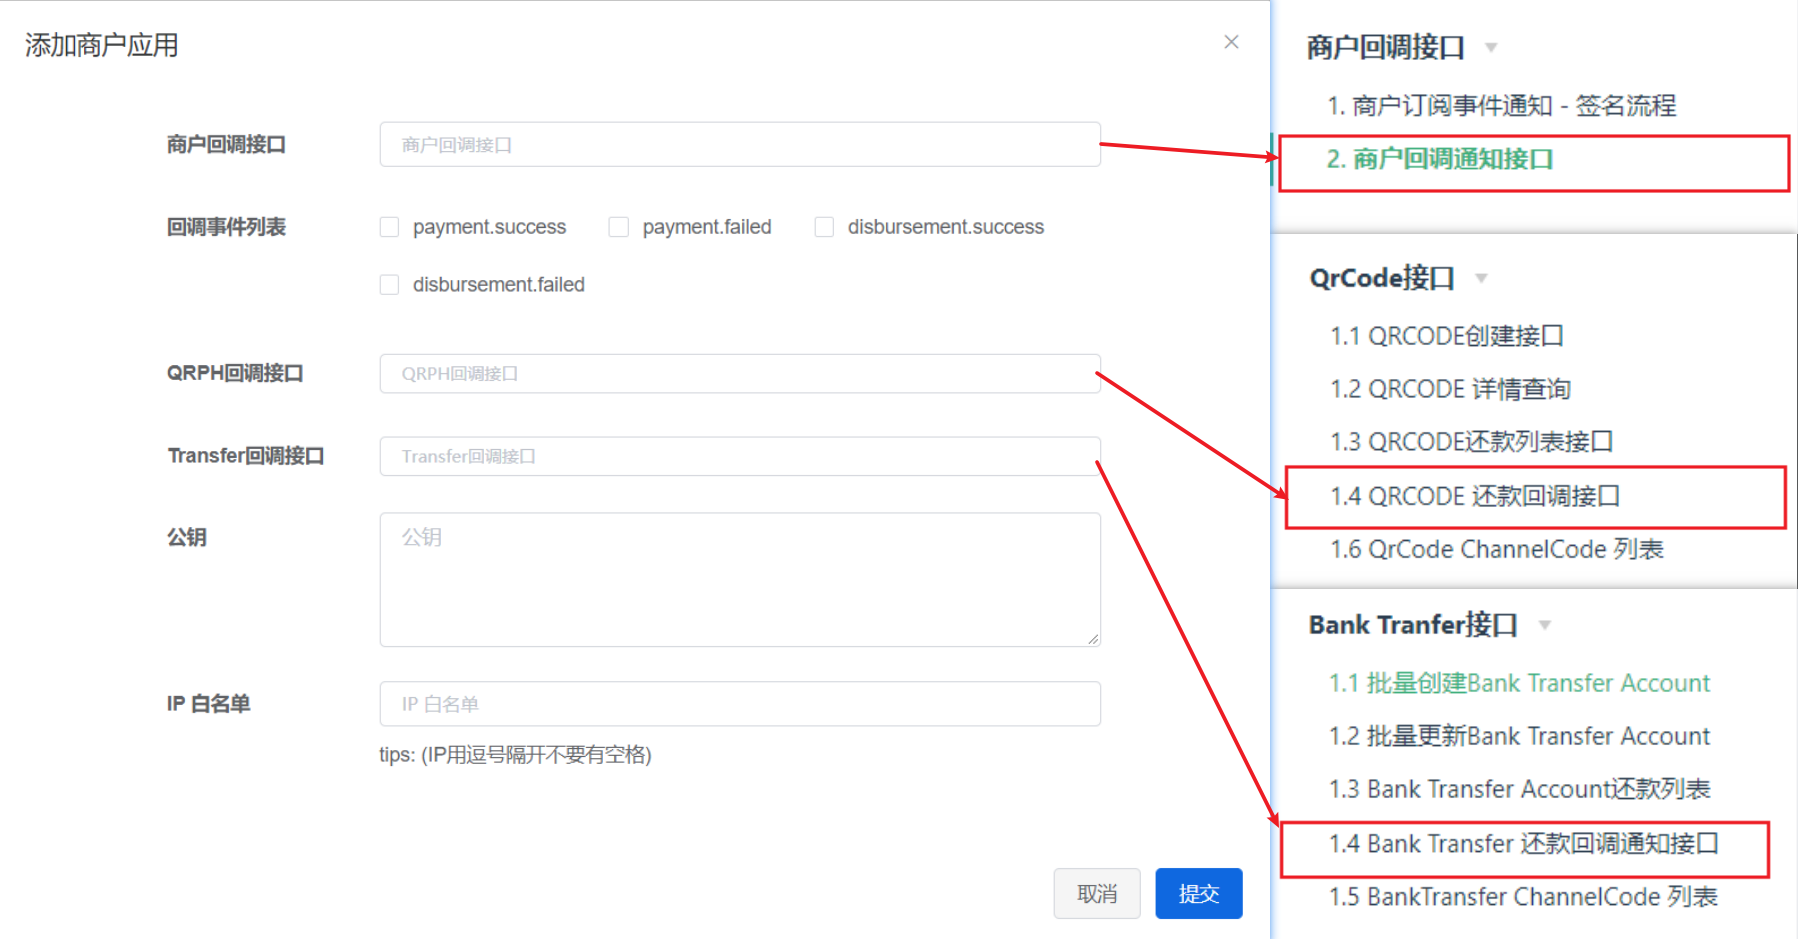
Task: Focus the IP 白名单 input
Action: point(740,704)
